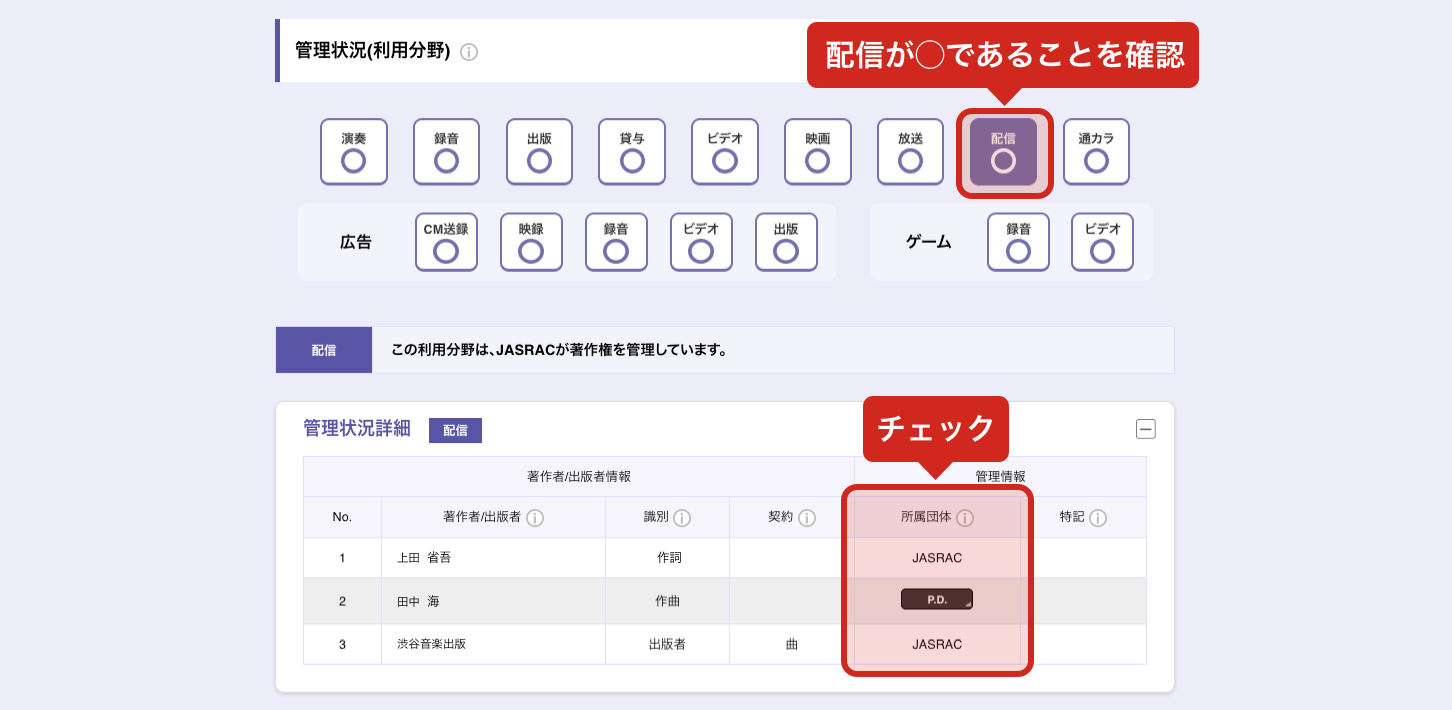Click info icon next to 特記 header
1452x710 pixels.
click(x=1097, y=518)
